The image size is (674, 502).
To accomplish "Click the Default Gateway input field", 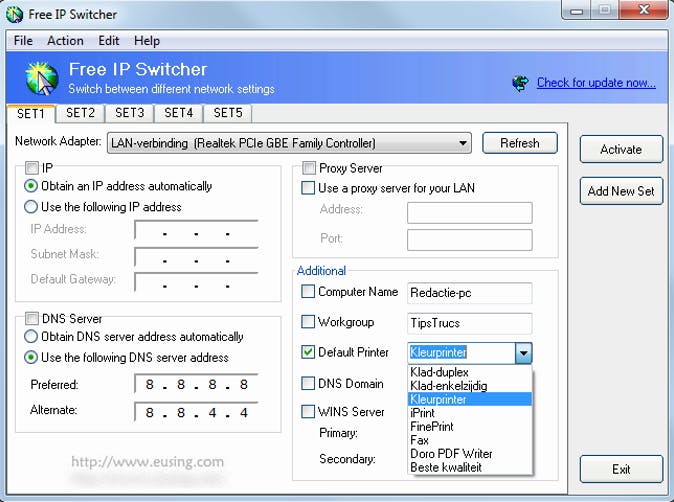I will [x=196, y=282].
